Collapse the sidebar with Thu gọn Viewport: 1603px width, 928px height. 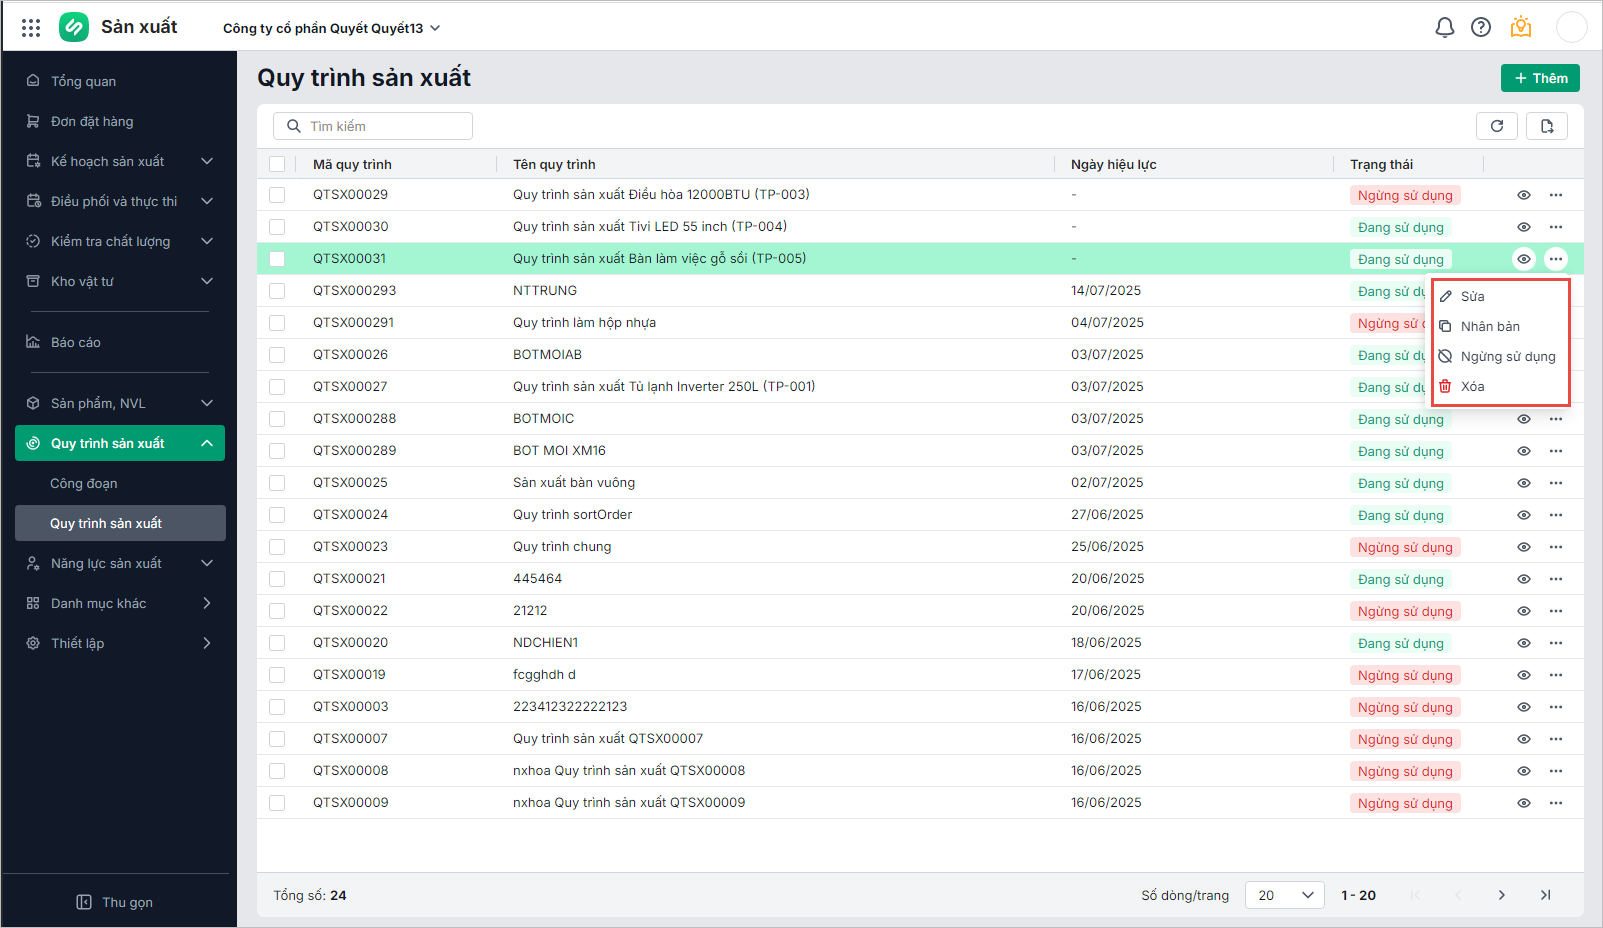click(x=115, y=902)
